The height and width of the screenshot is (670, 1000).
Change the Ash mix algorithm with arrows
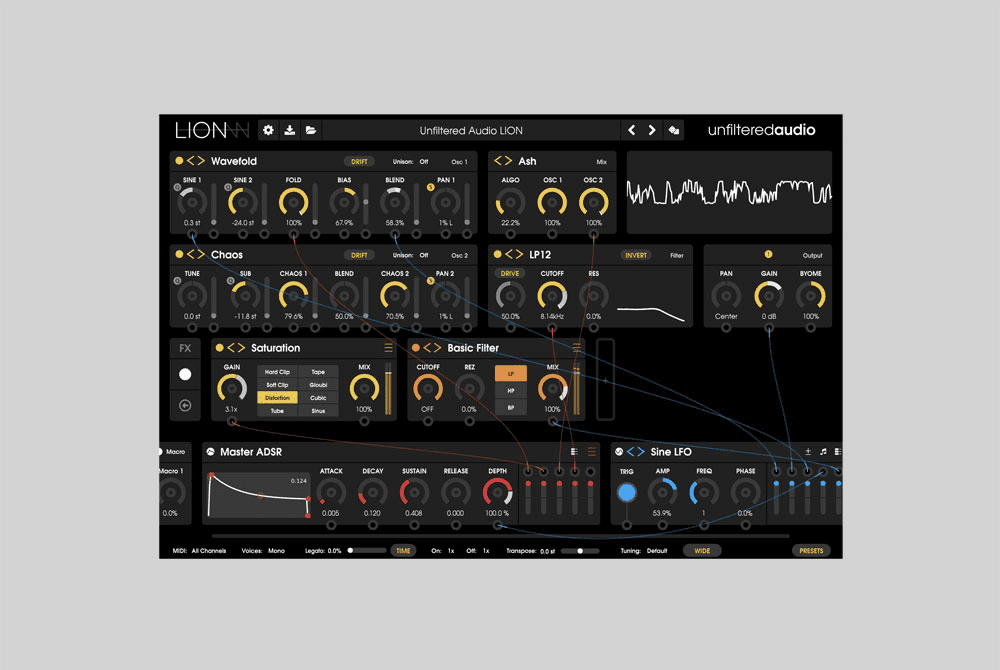point(503,161)
